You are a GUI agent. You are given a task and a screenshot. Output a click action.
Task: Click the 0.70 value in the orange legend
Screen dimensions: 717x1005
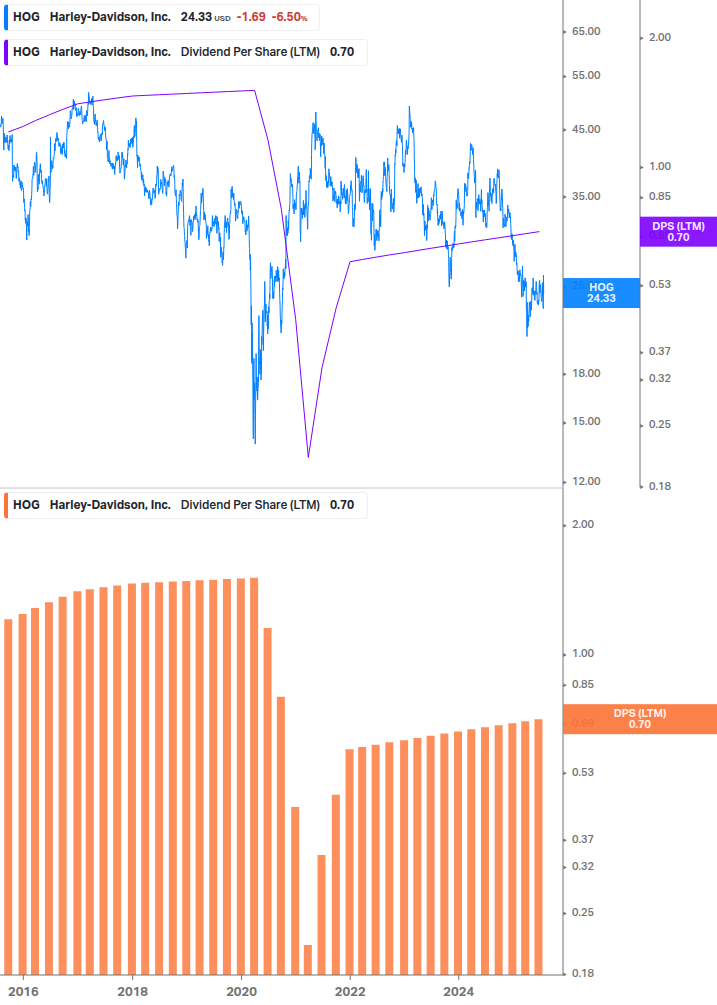click(x=342, y=505)
